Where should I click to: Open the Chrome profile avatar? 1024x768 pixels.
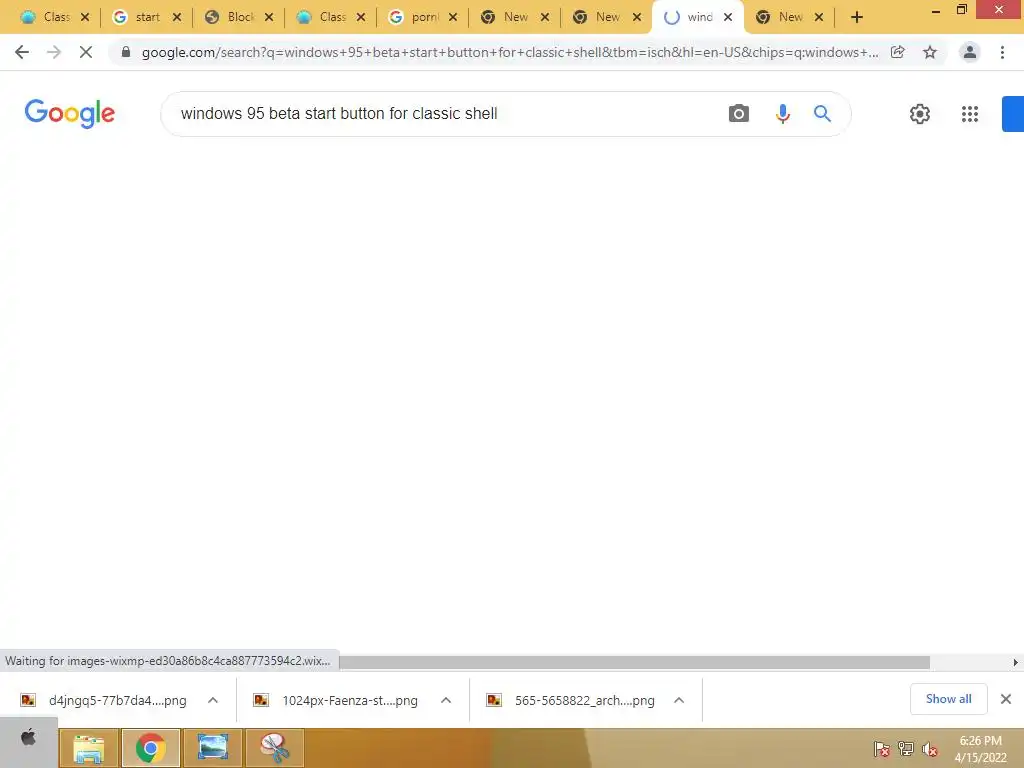tap(970, 52)
